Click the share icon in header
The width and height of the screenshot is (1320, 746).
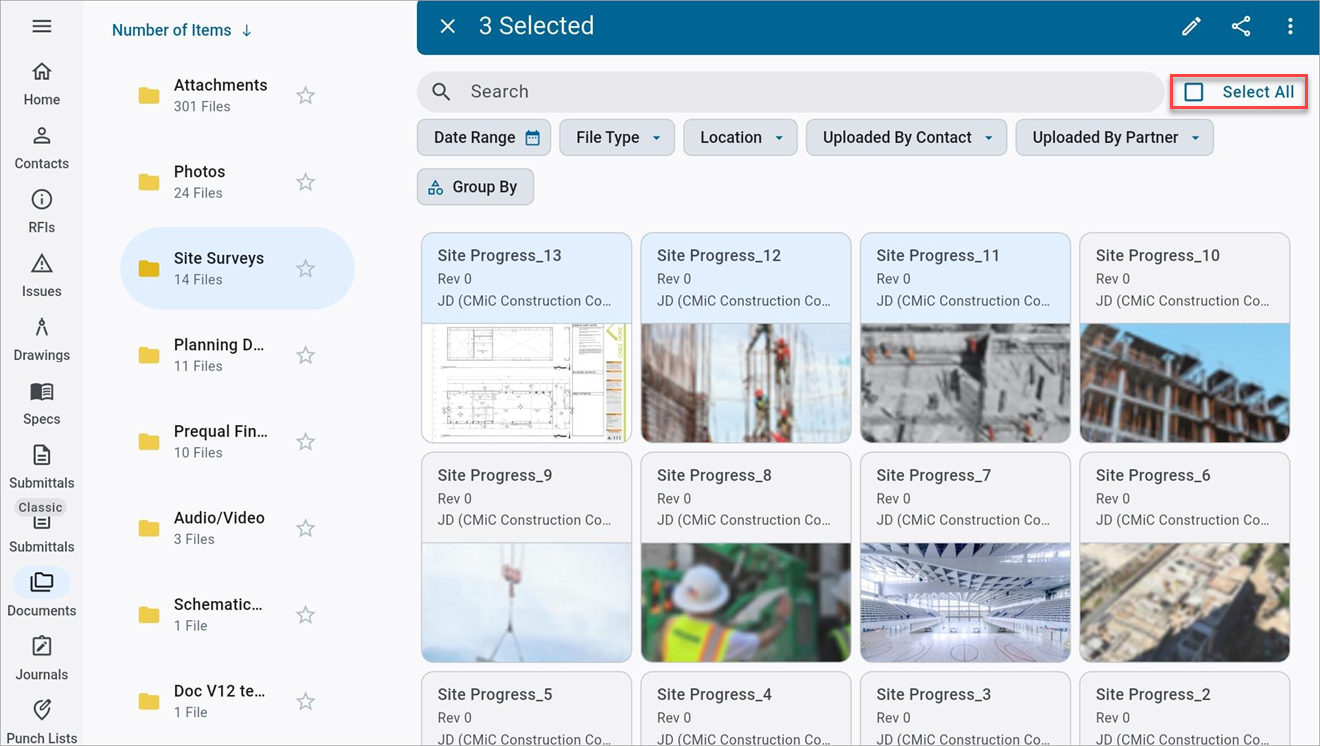click(x=1241, y=27)
